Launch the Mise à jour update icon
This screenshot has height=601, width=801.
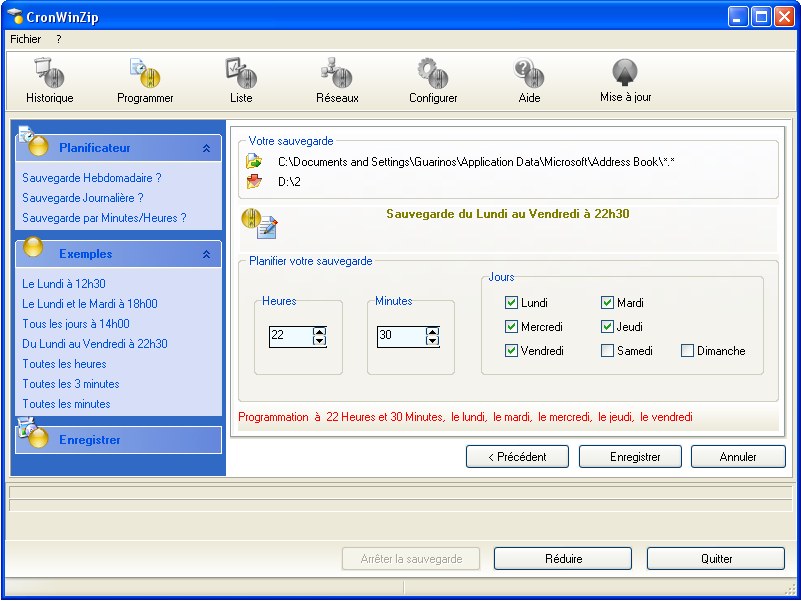click(625, 73)
